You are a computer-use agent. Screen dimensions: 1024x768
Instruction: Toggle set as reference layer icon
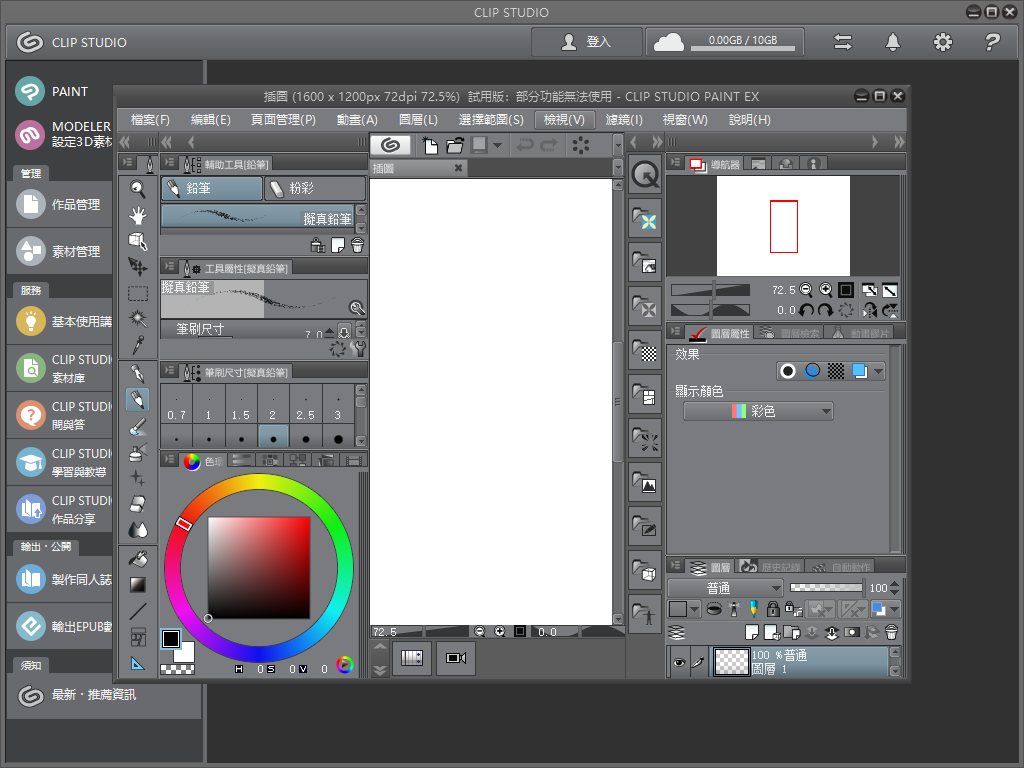(x=734, y=609)
